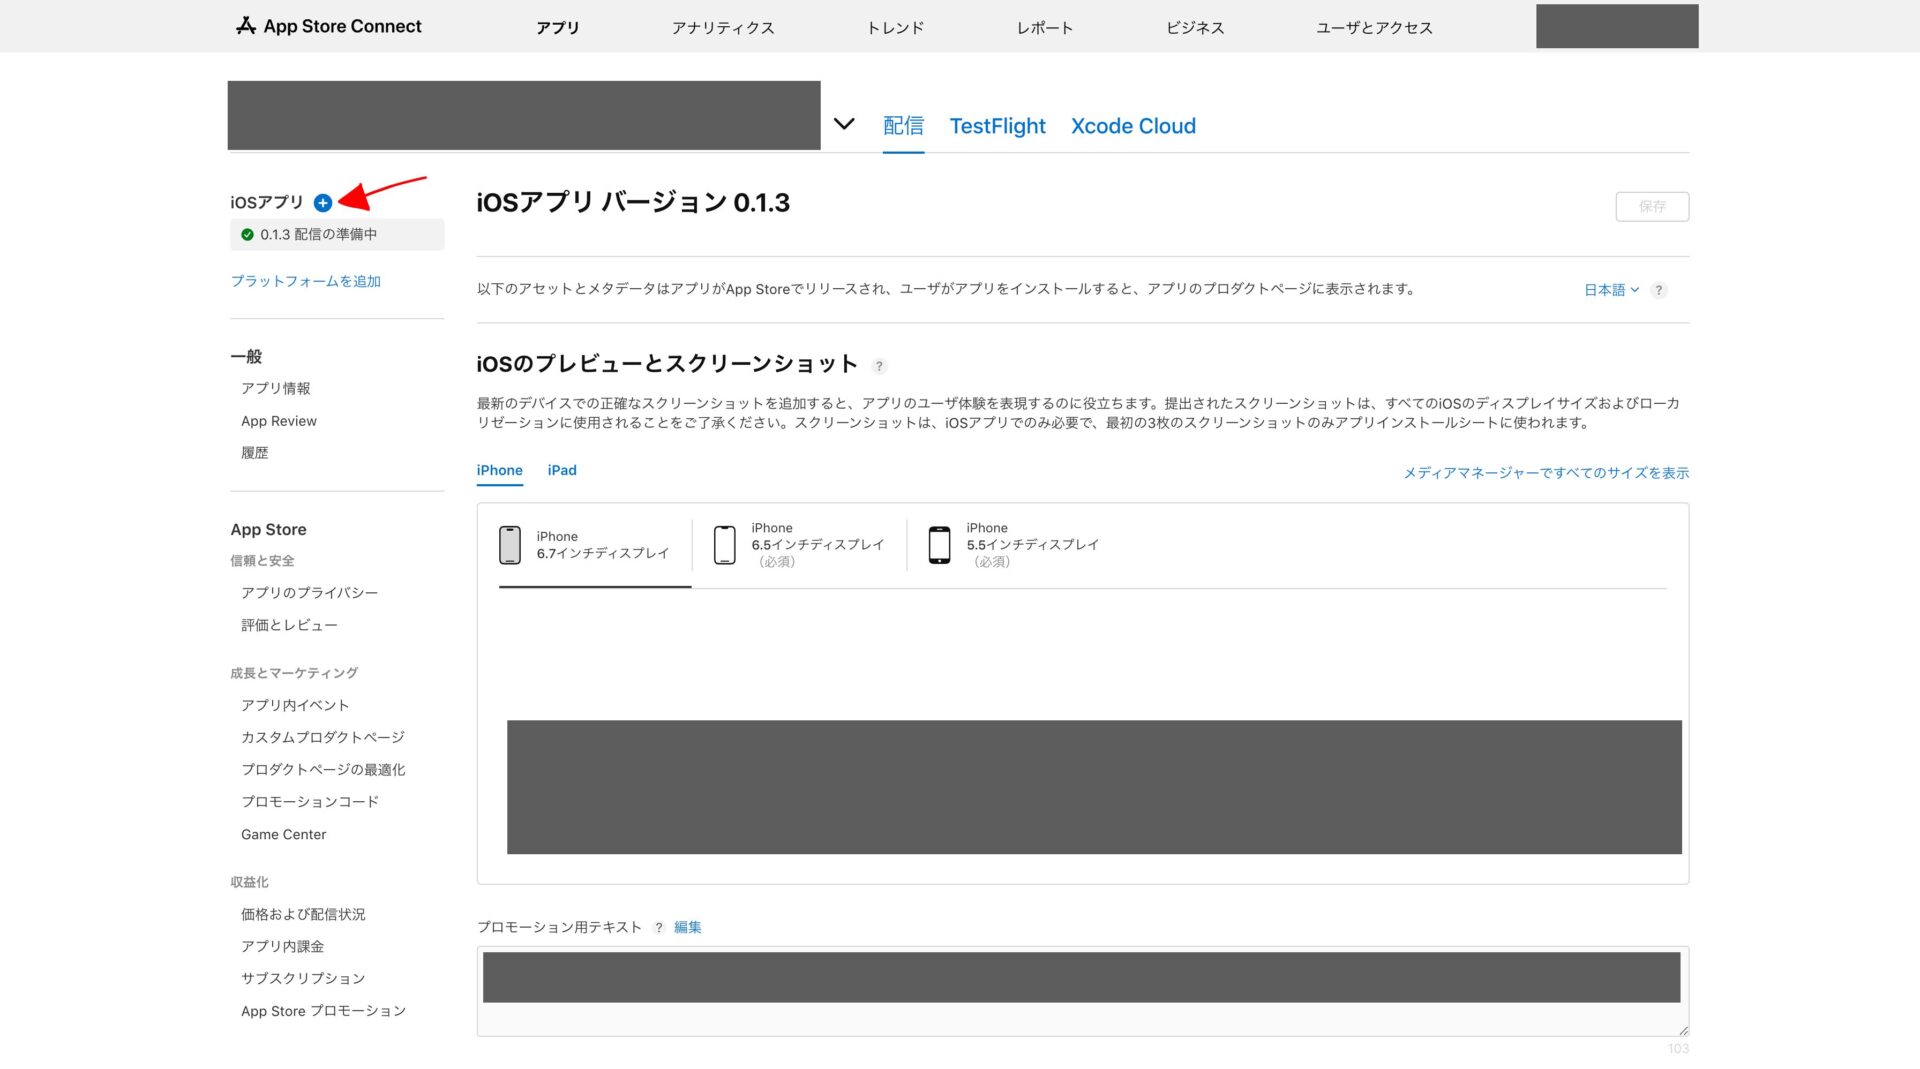Click the help icon beside プロモーション用テキスト
This screenshot has height=1069, width=1920.
coord(658,927)
